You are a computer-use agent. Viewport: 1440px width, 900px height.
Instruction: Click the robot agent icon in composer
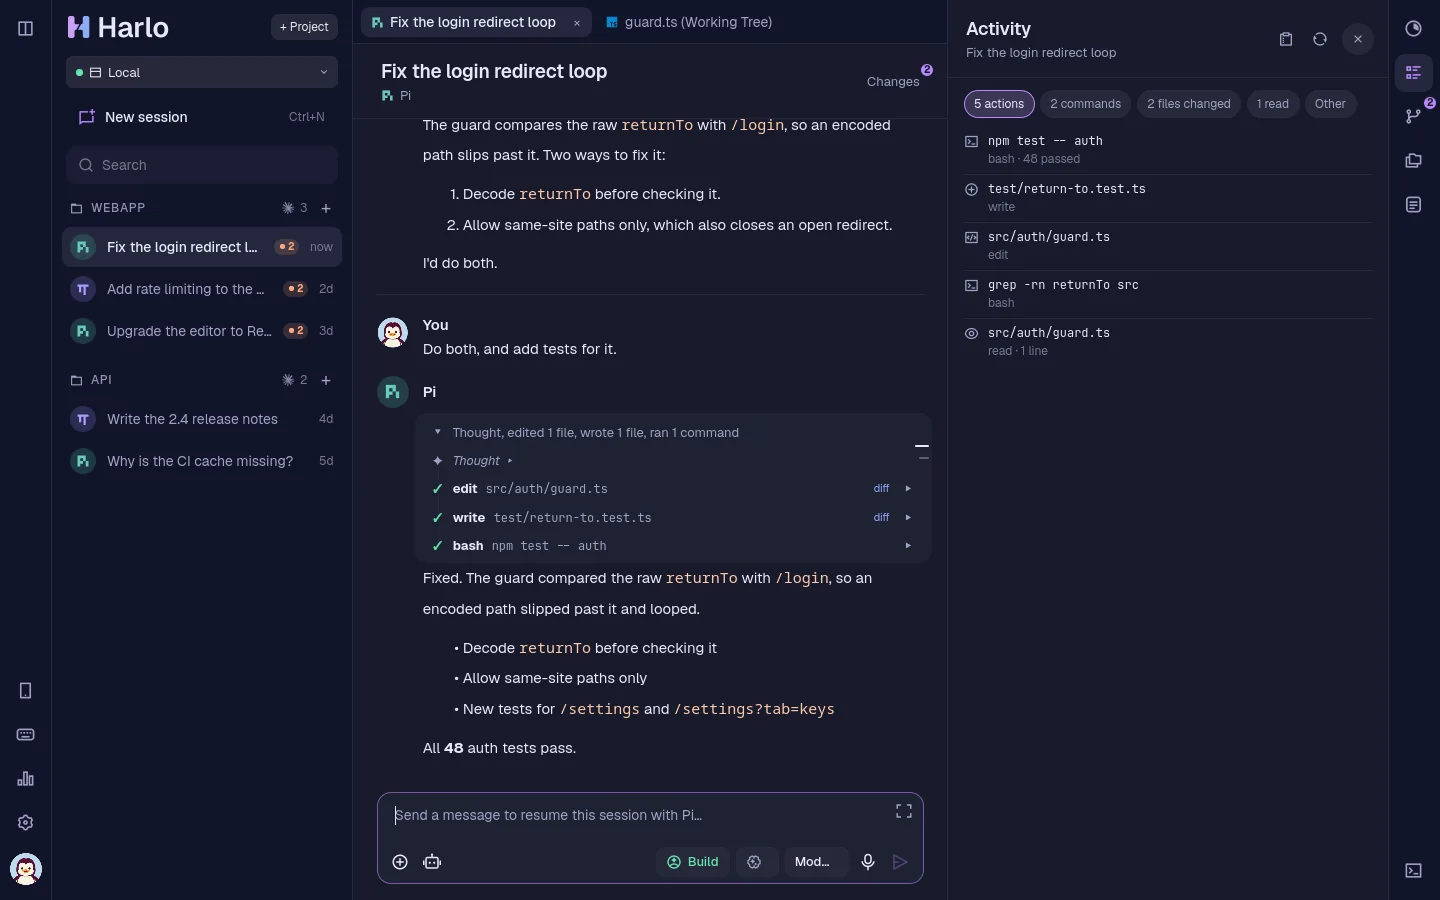click(432, 862)
